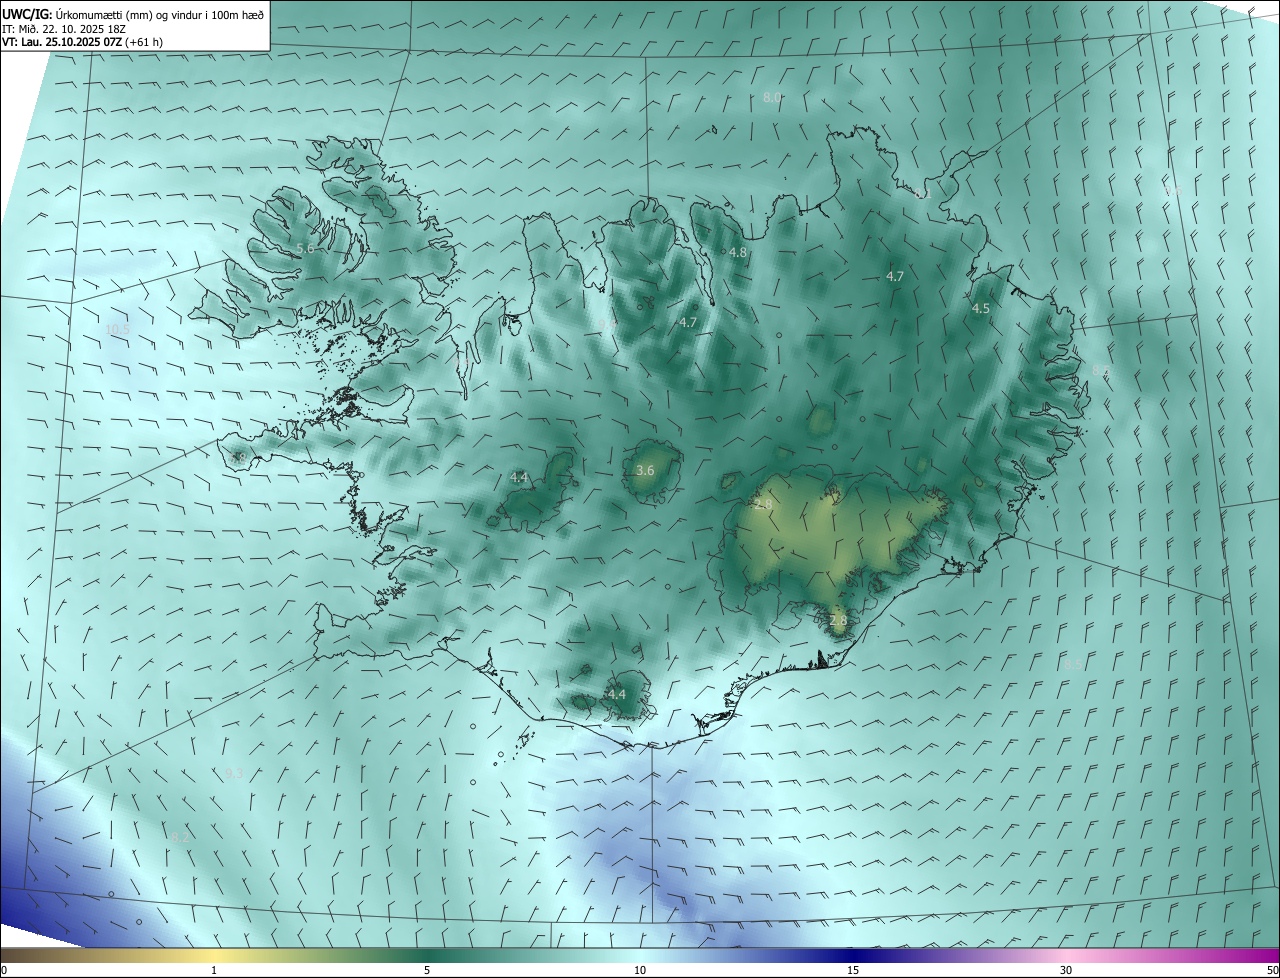Image resolution: width=1280 pixels, height=978 pixels.
Task: Click the 'IT: Mið. 22. 10. 2025 18Z' line
Action: [64, 28]
